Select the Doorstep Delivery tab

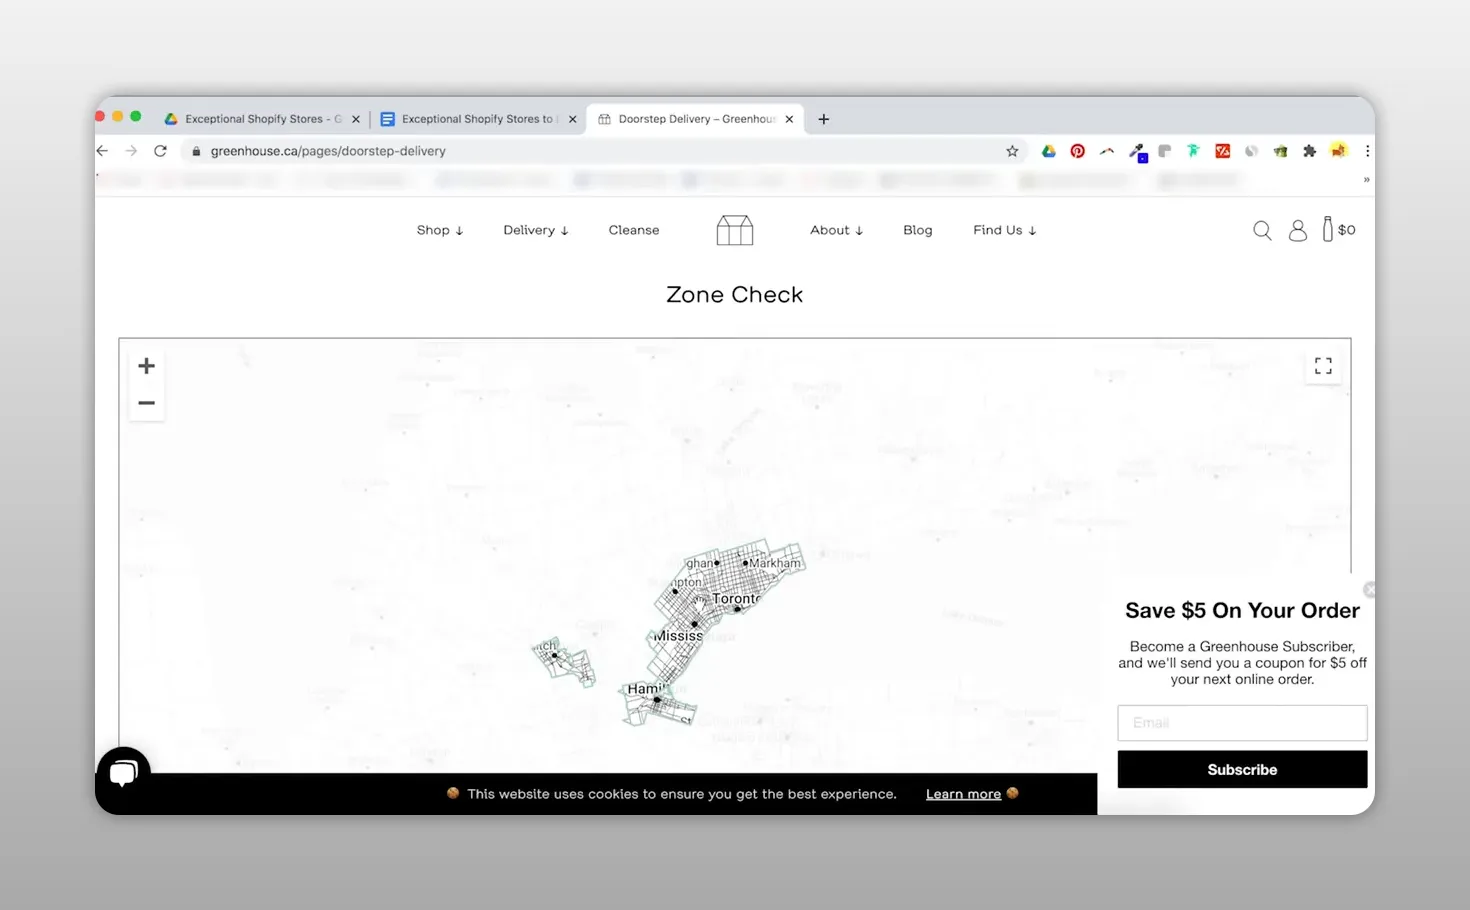click(x=696, y=119)
